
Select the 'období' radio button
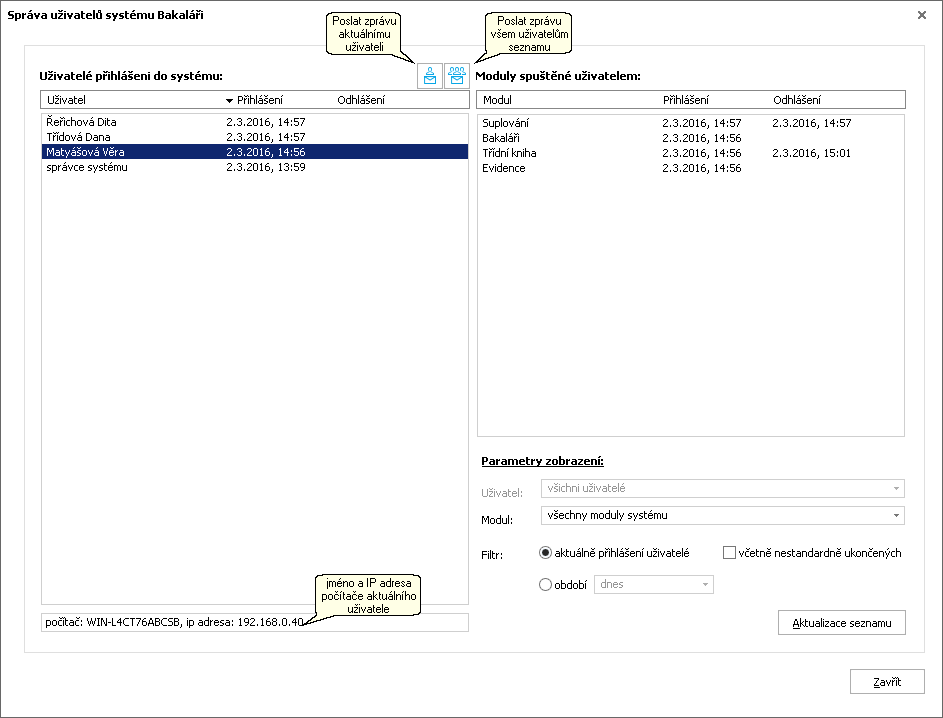click(545, 585)
